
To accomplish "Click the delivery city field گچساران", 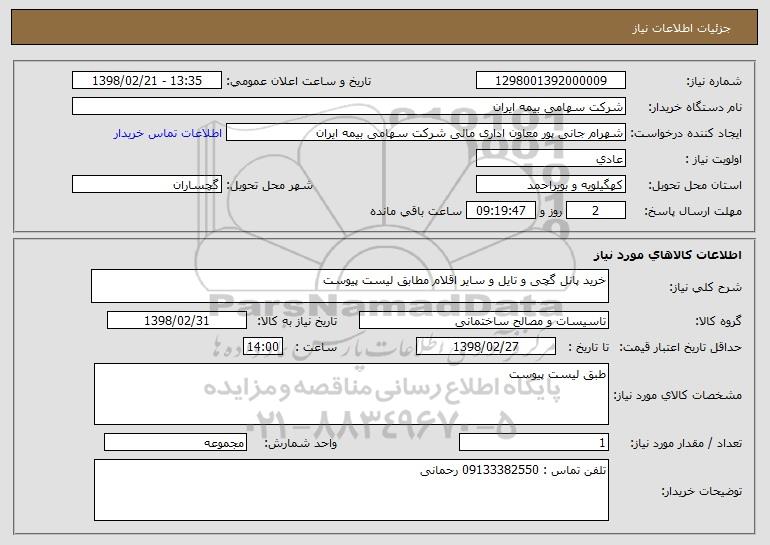I will coord(147,184).
